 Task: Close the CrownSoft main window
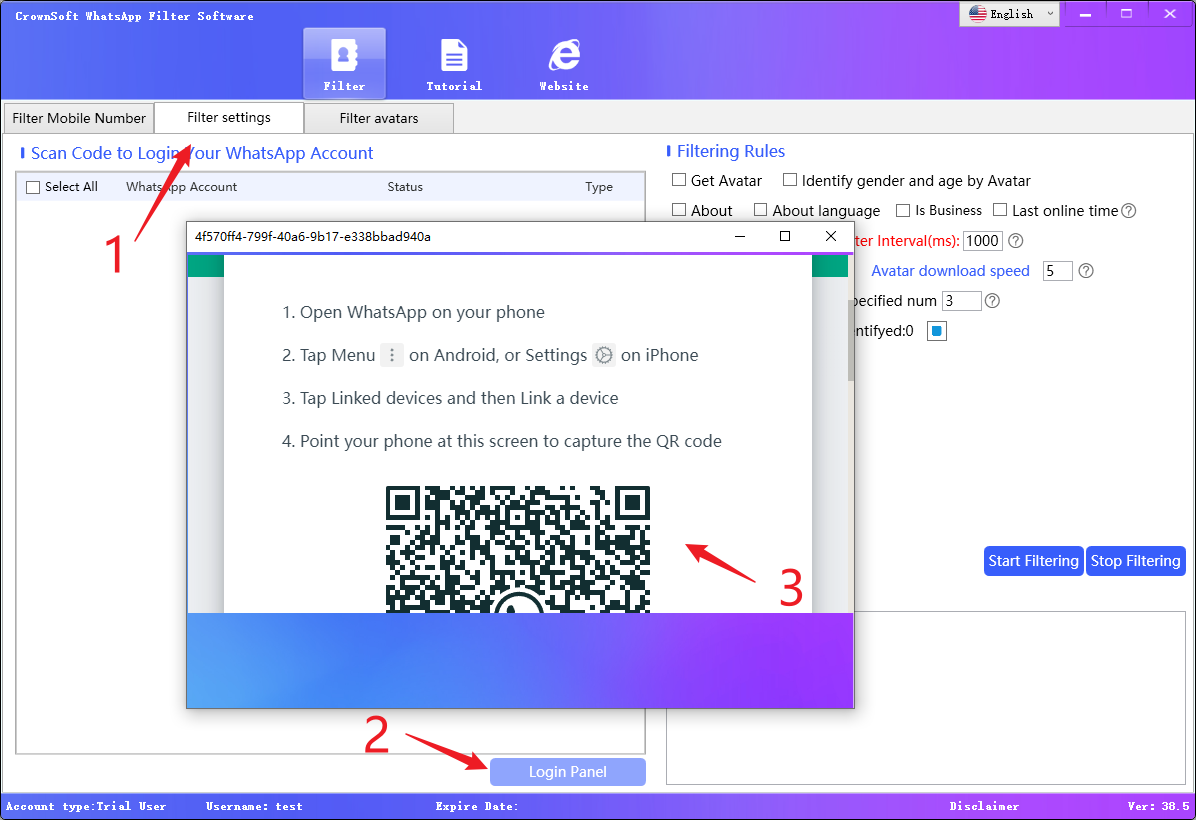click(1170, 14)
